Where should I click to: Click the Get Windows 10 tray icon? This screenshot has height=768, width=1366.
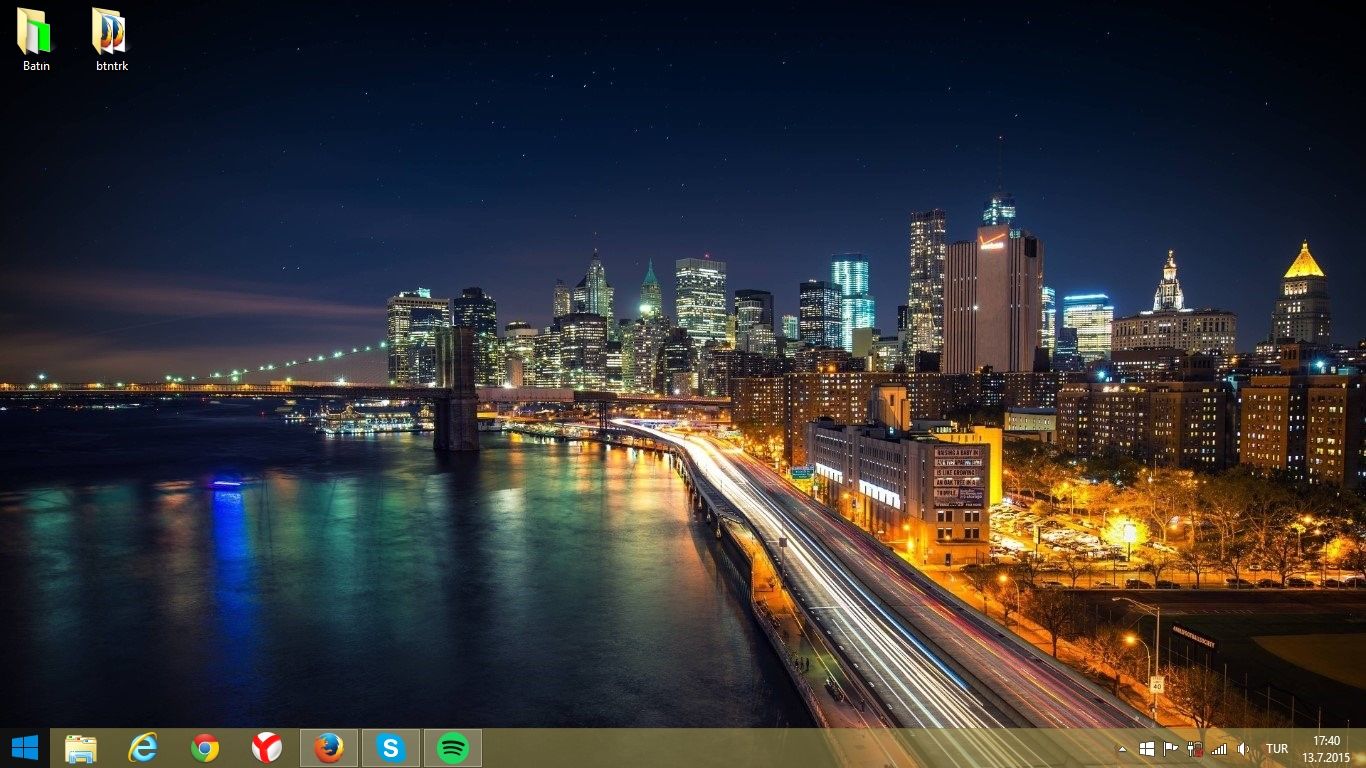coord(1146,748)
